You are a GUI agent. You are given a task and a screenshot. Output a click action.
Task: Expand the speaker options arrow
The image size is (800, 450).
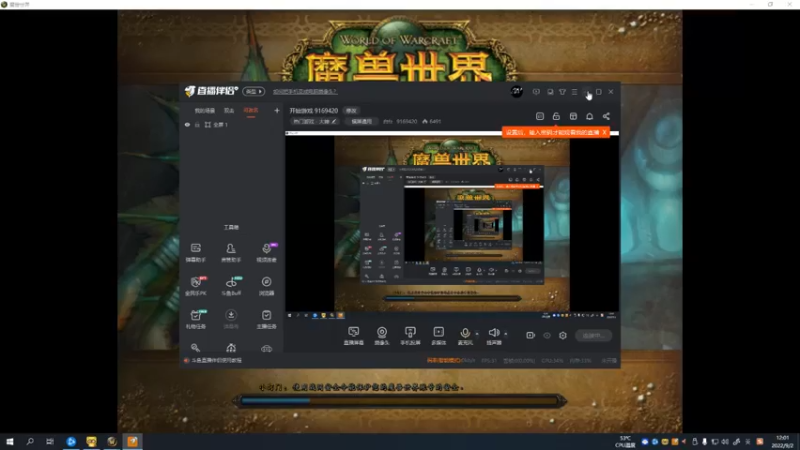pyautogui.click(x=506, y=334)
